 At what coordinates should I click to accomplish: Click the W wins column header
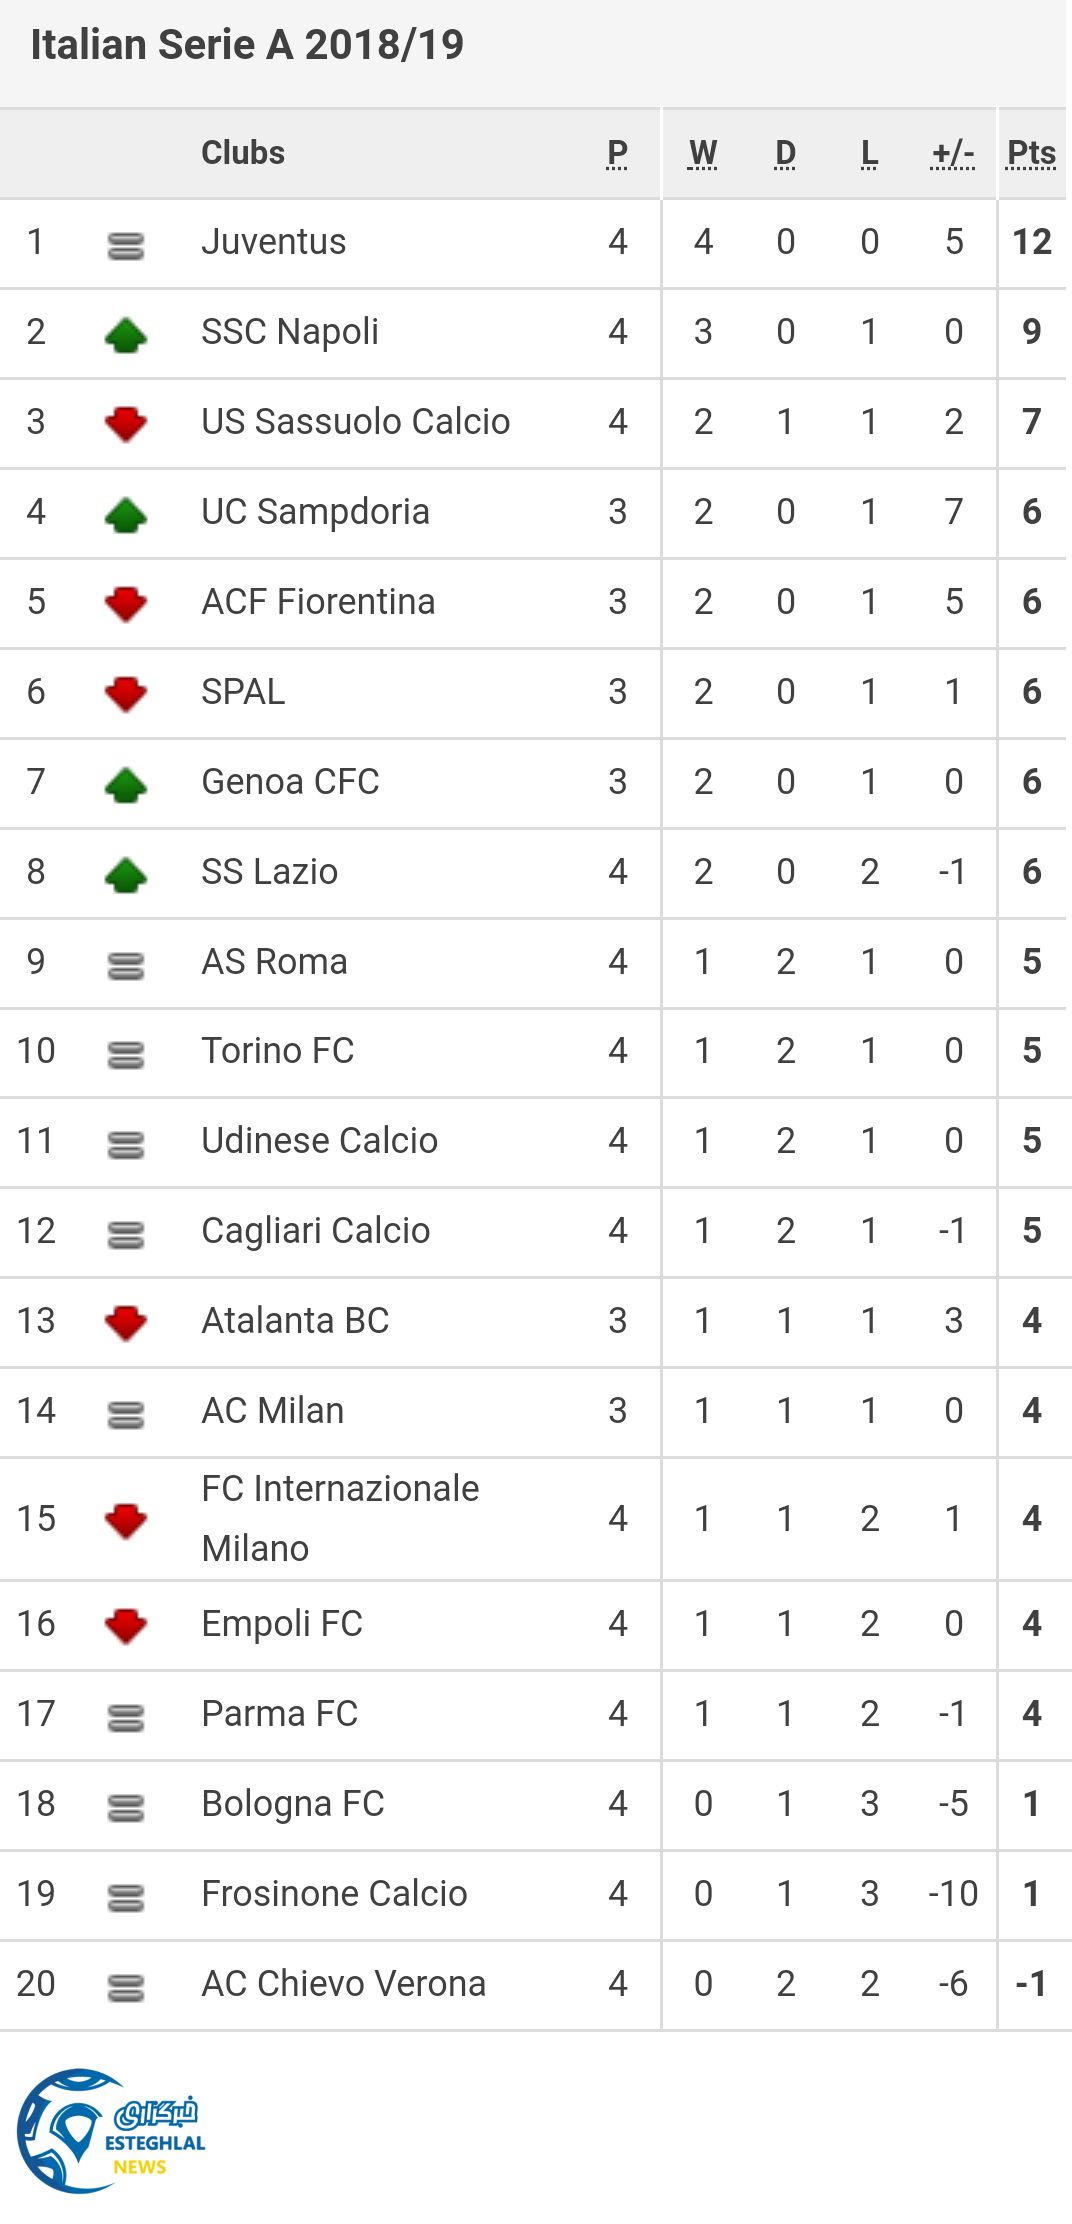coord(703,153)
